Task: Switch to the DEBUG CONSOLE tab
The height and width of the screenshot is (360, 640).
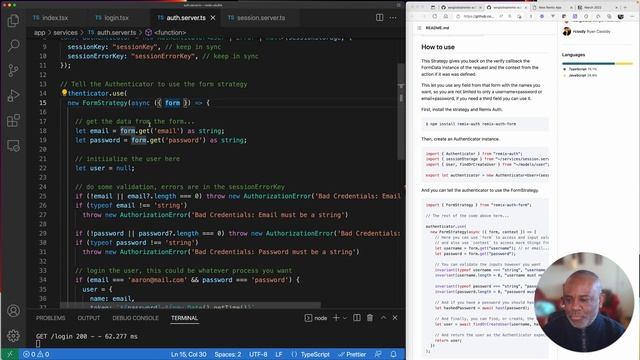Action: point(136,318)
